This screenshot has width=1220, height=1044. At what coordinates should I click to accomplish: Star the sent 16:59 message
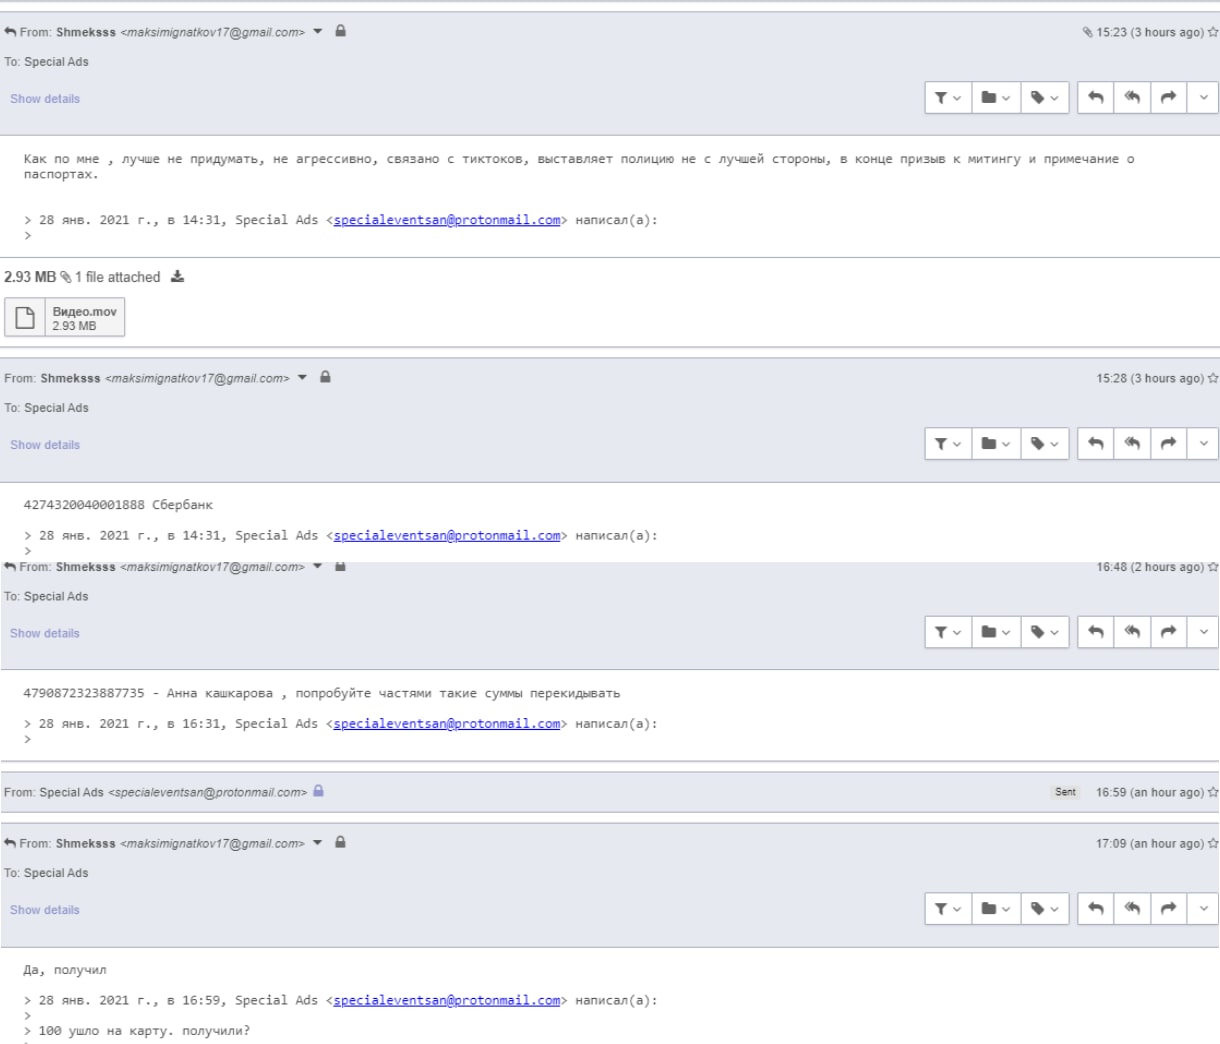[x=1213, y=792]
